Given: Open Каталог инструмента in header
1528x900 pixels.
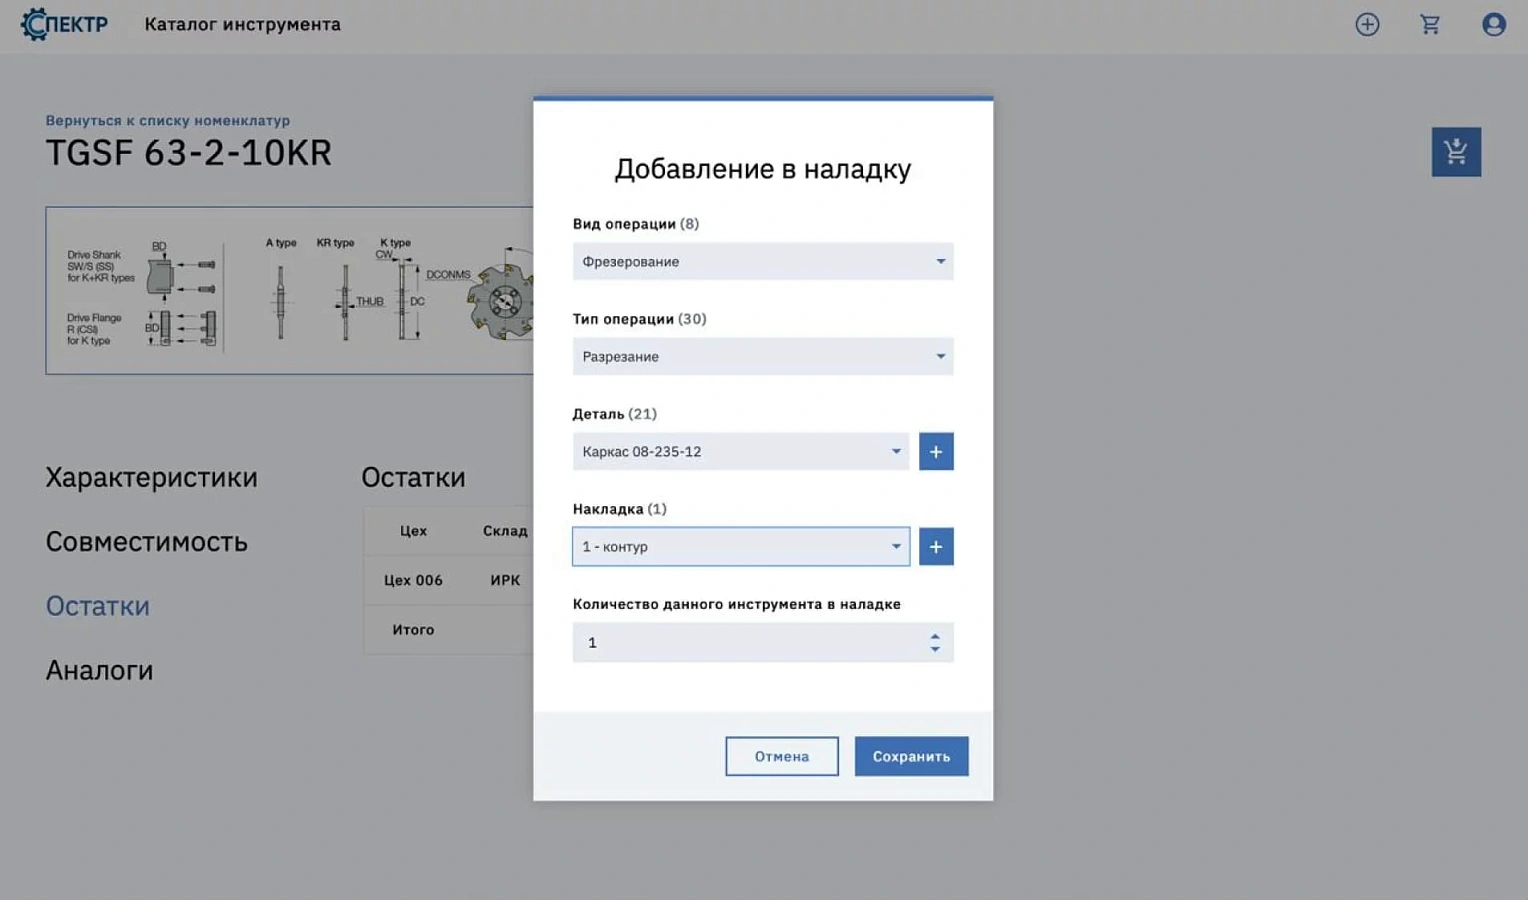Looking at the screenshot, I should [242, 24].
